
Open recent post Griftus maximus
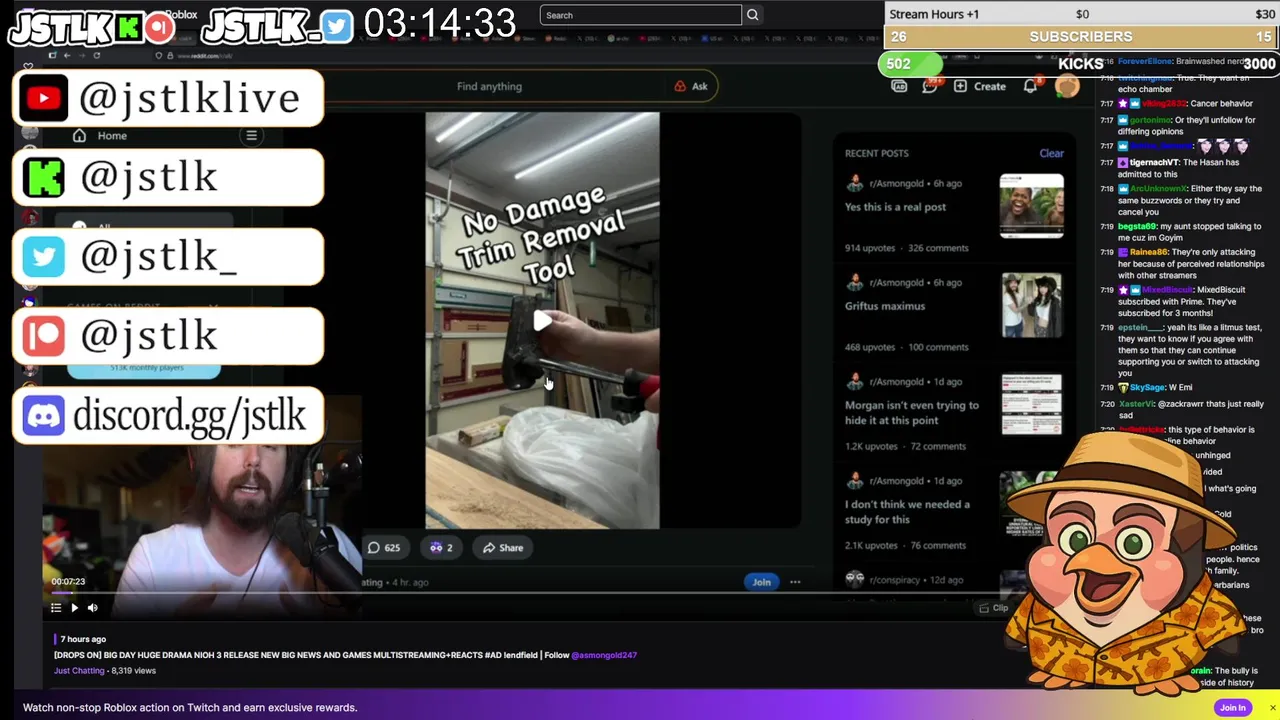coord(885,306)
